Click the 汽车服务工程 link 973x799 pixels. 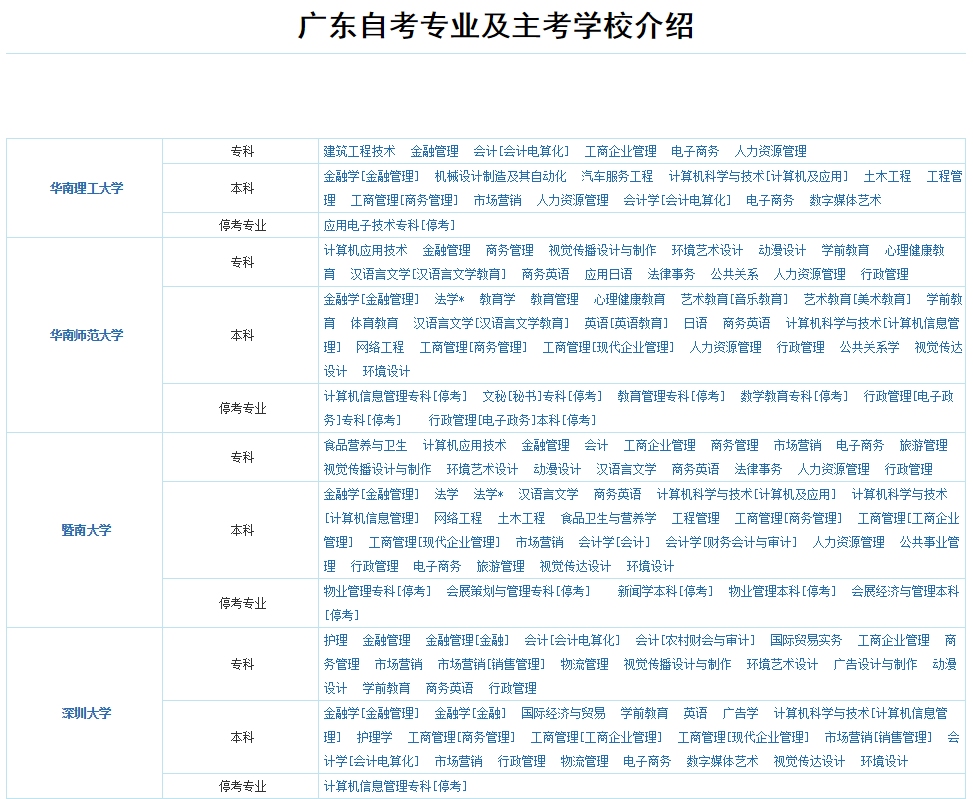tap(617, 176)
